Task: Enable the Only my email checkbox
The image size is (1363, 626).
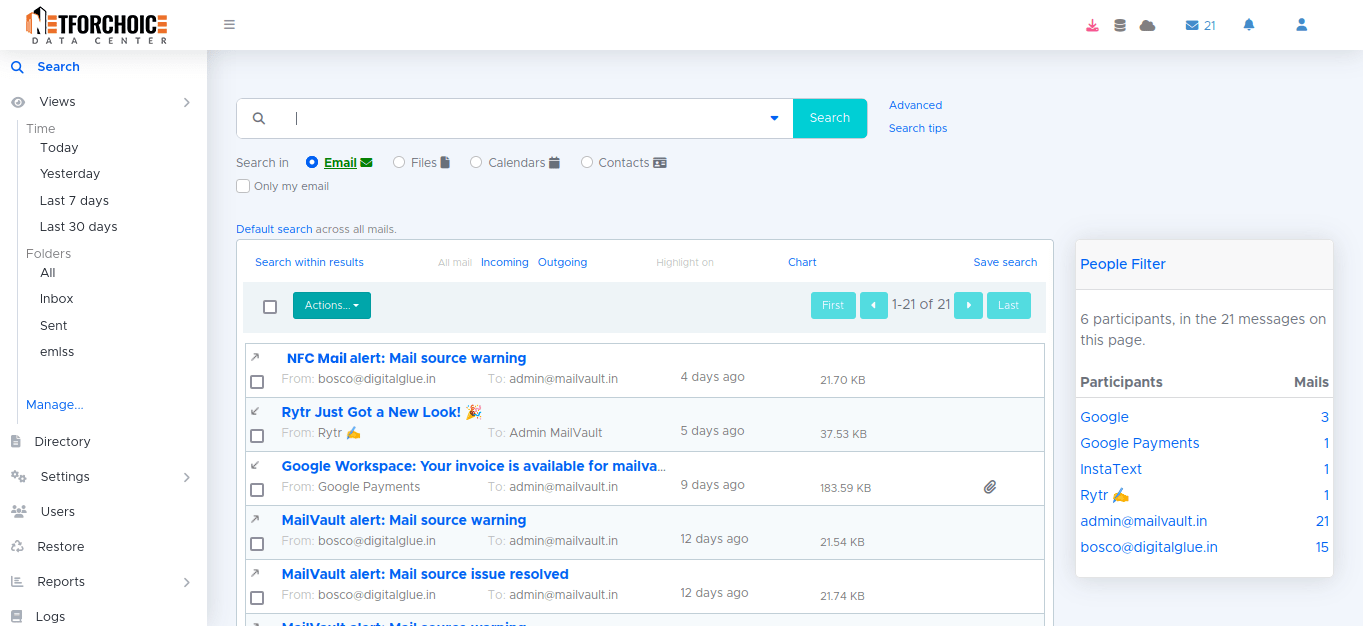Action: pyautogui.click(x=243, y=186)
